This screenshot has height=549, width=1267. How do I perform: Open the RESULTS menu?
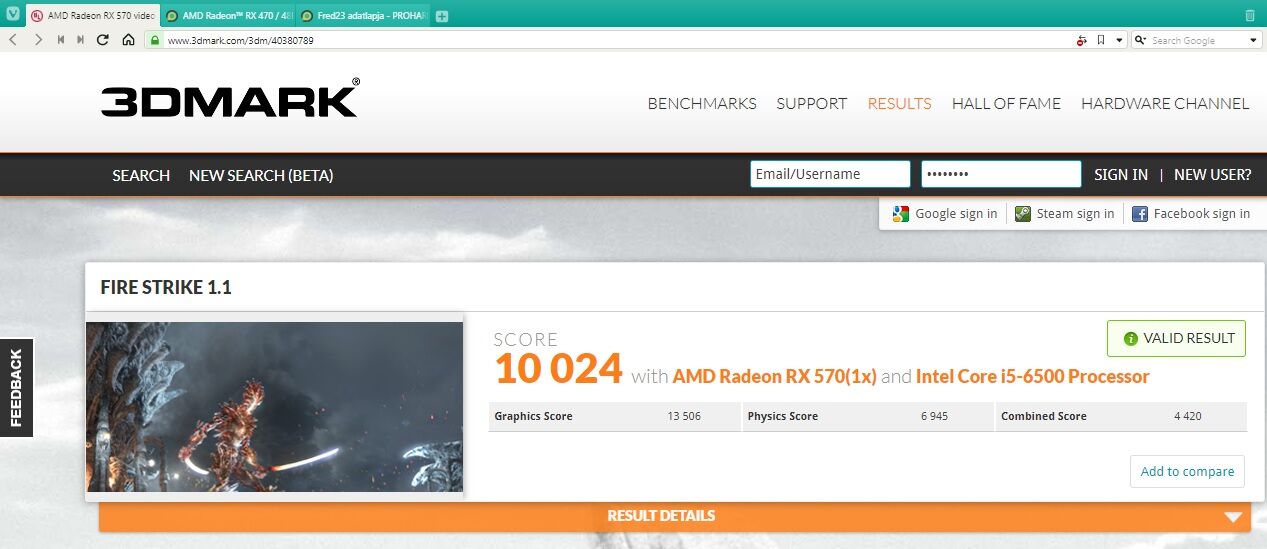coord(899,103)
